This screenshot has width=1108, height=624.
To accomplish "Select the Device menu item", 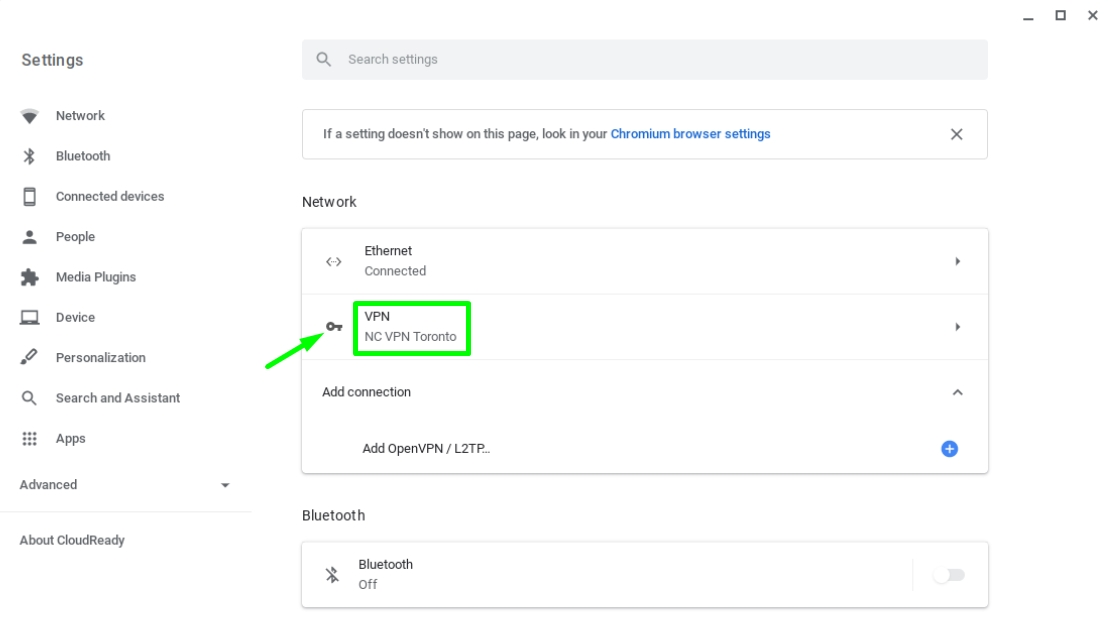I will click(75, 317).
